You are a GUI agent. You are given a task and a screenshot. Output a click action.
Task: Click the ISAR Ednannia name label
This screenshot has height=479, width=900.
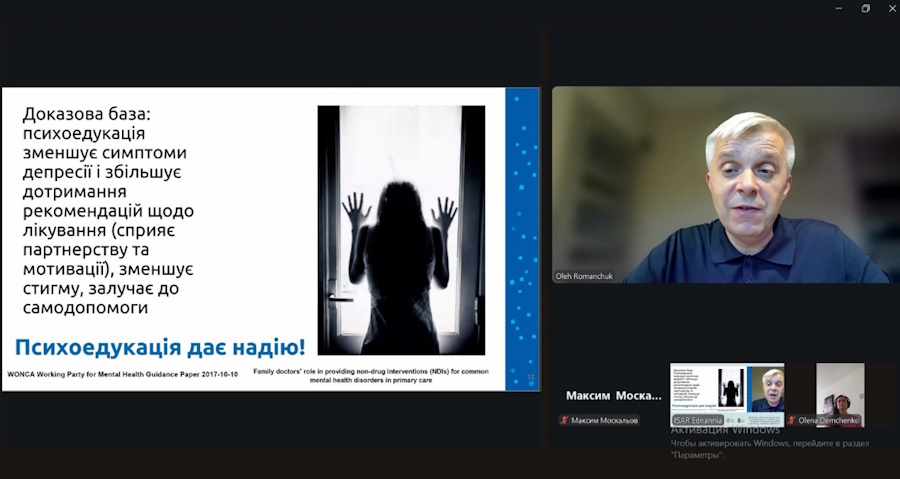[698, 421]
